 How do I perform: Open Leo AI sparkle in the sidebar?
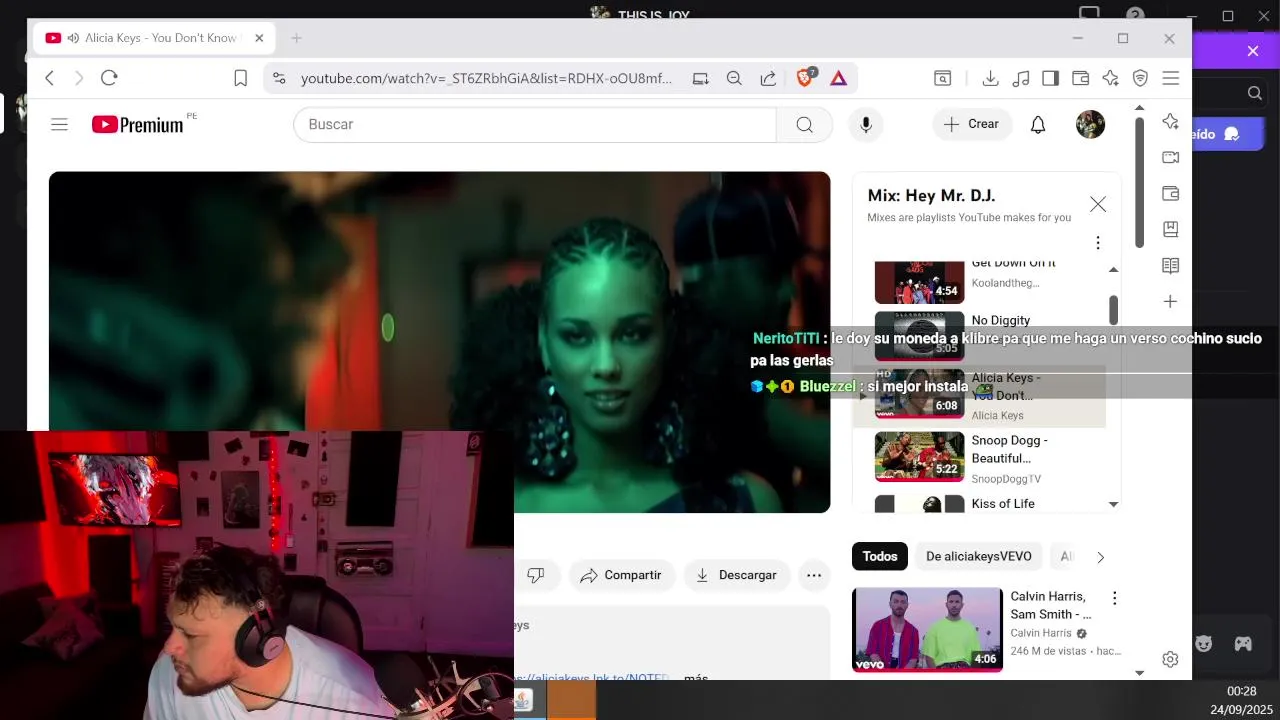pos(1170,121)
